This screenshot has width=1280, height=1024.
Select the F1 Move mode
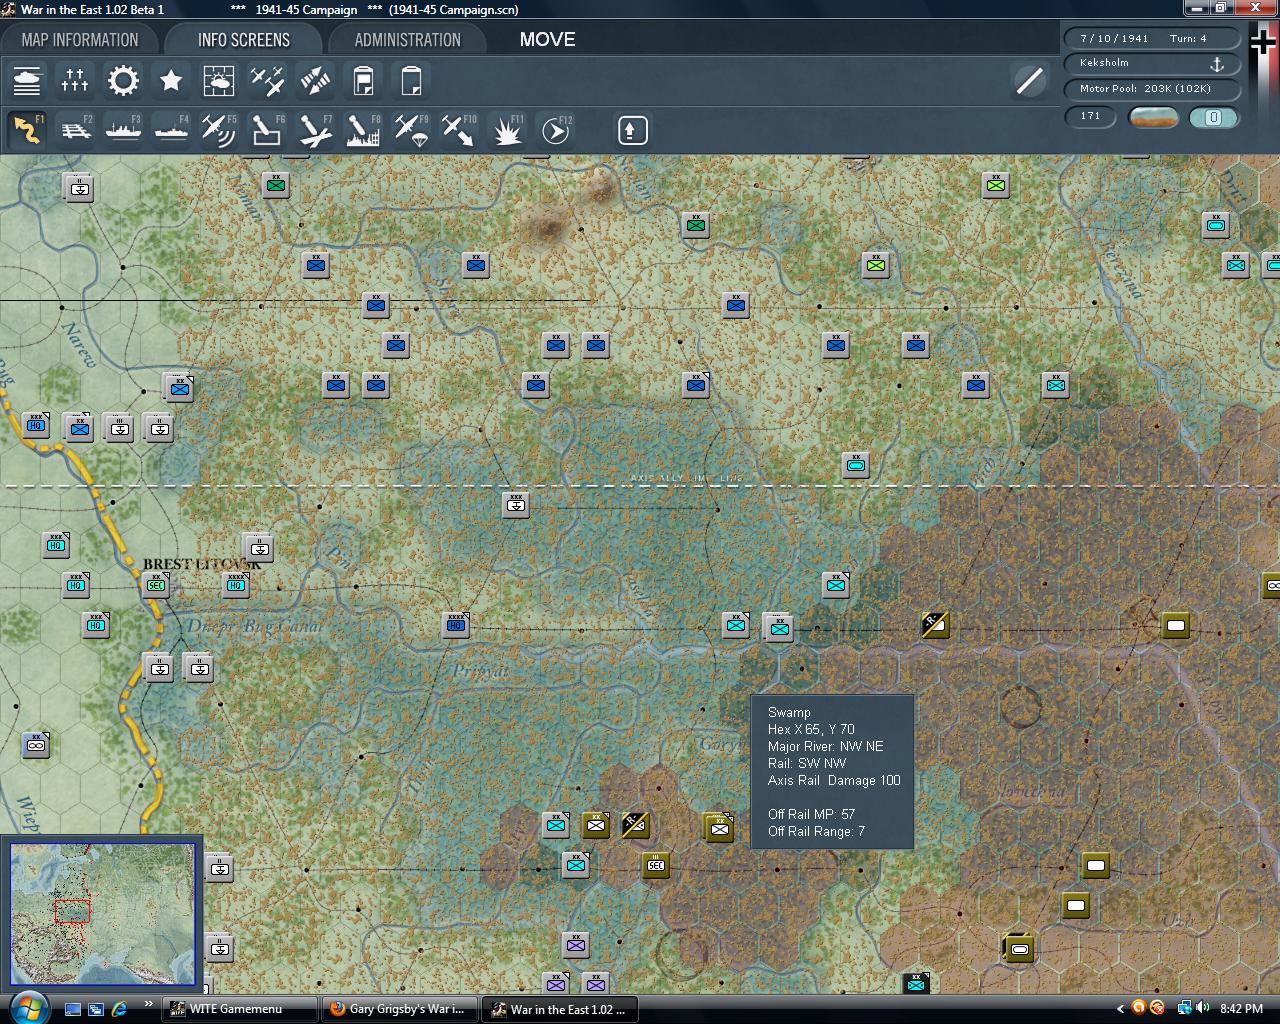click(27, 130)
